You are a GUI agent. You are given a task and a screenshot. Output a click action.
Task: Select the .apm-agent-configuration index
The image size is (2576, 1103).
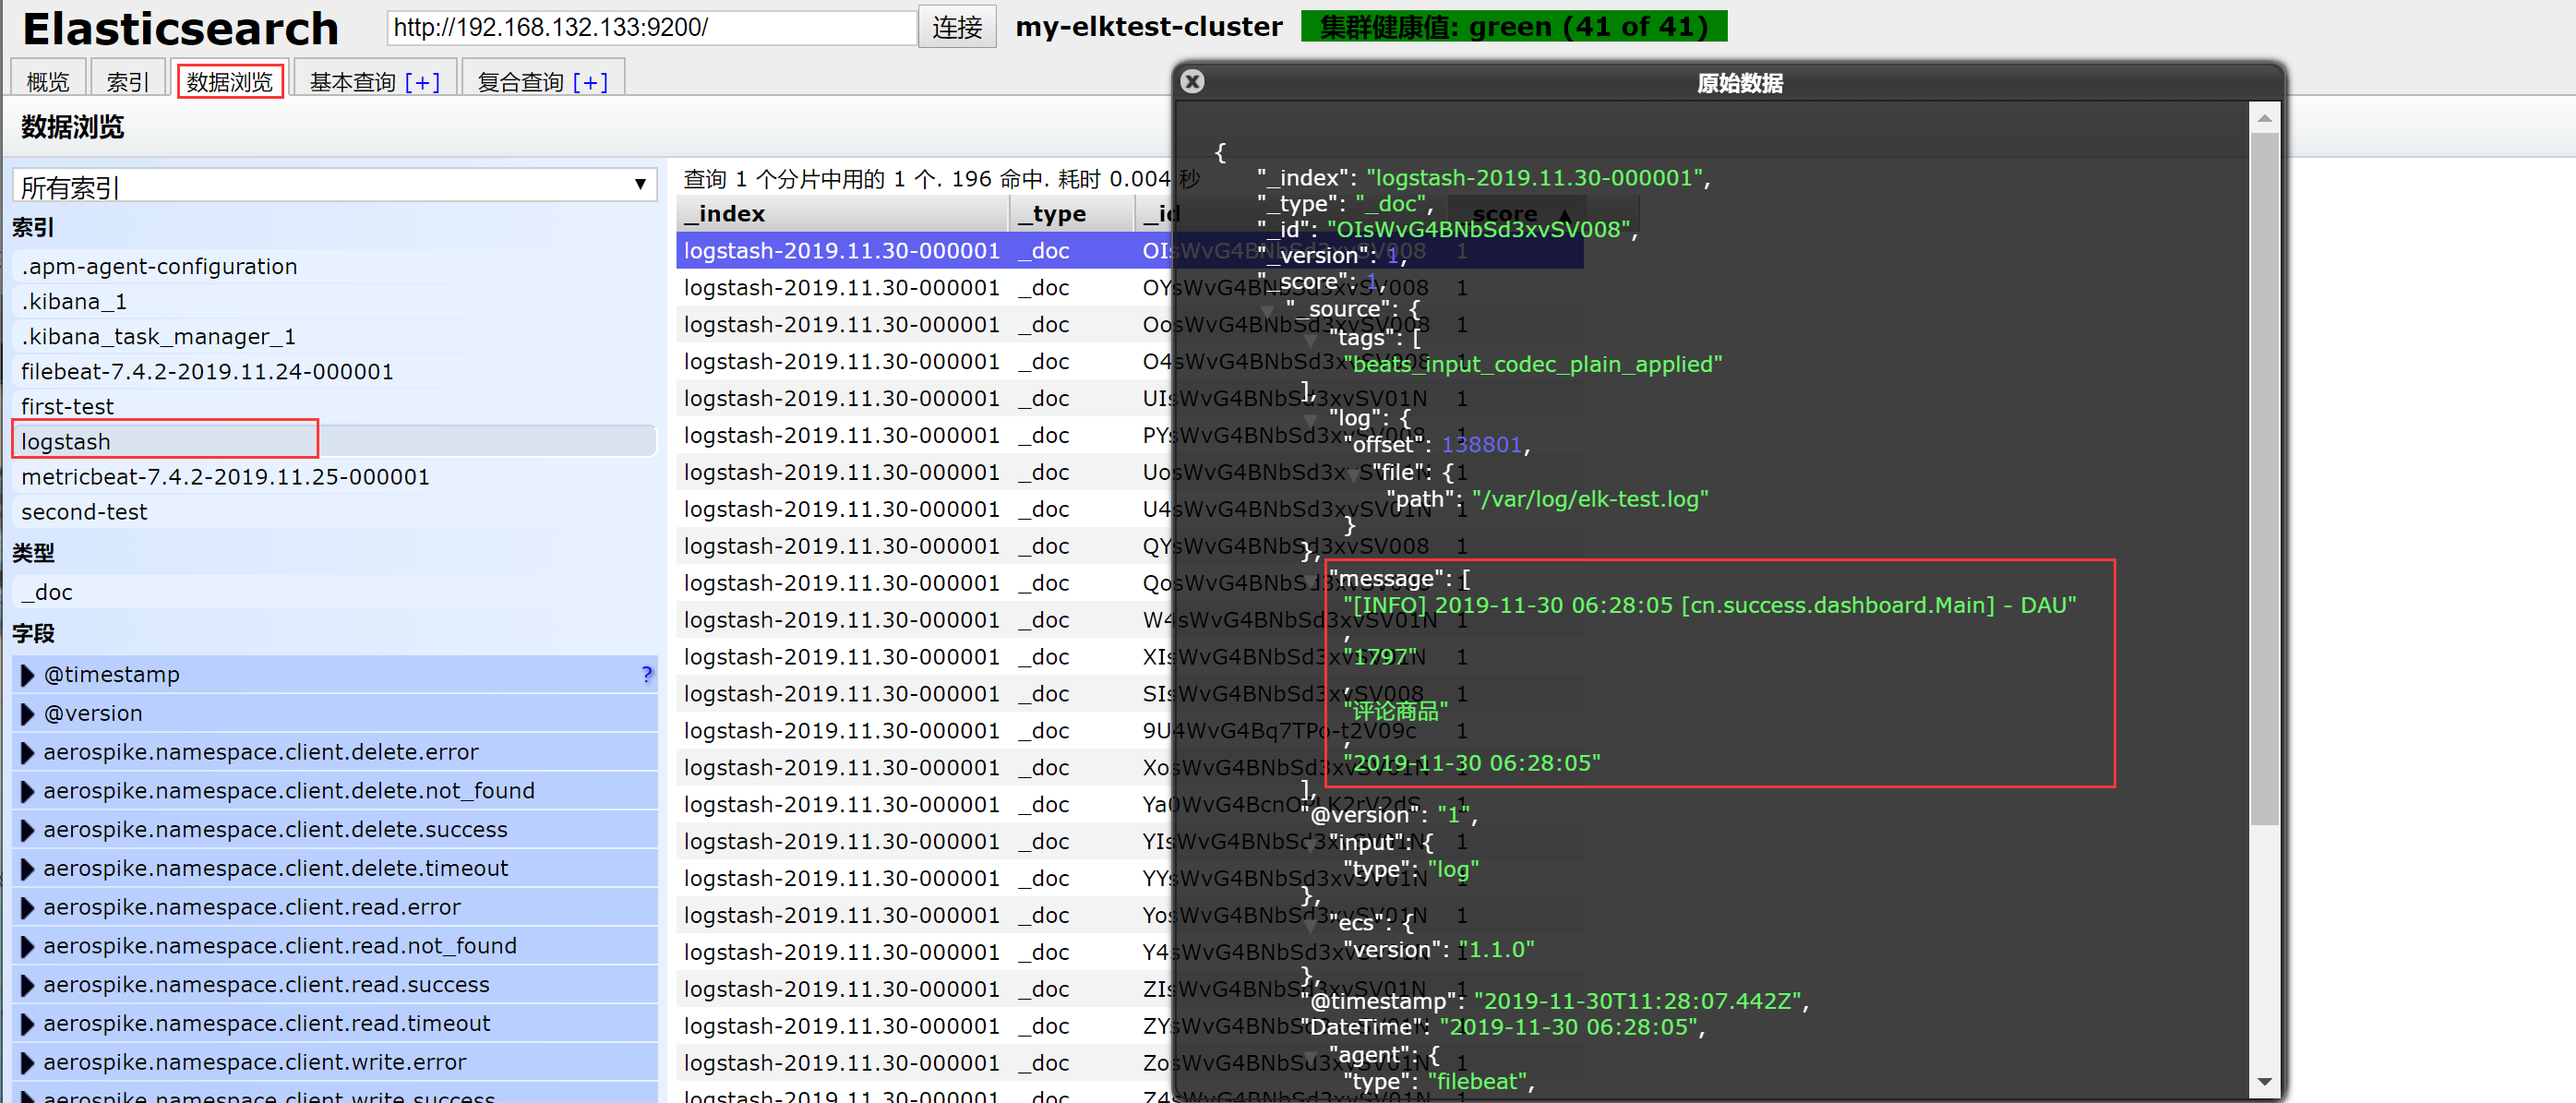(334, 267)
